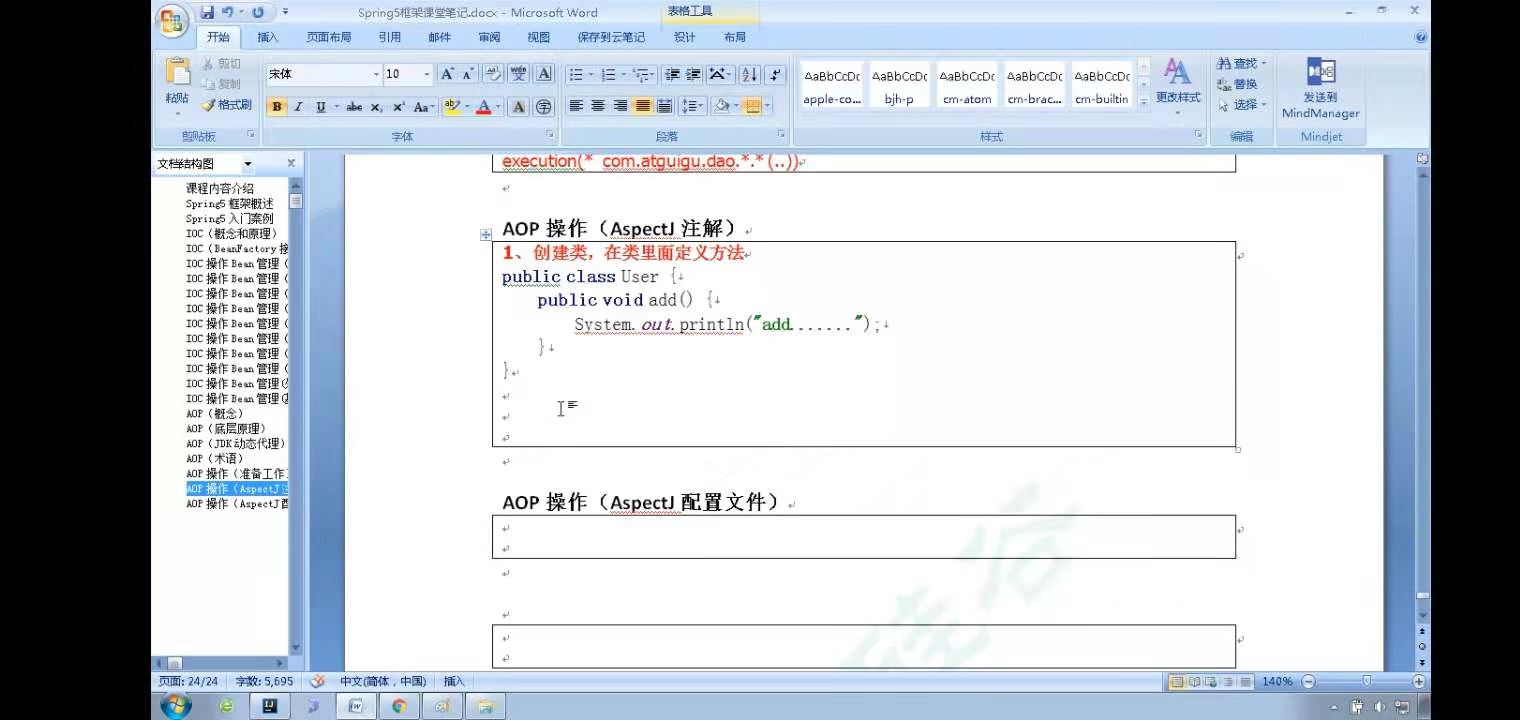Screen dimensions: 1520x720
Task: Send to MindManager button
Action: (x=1321, y=88)
